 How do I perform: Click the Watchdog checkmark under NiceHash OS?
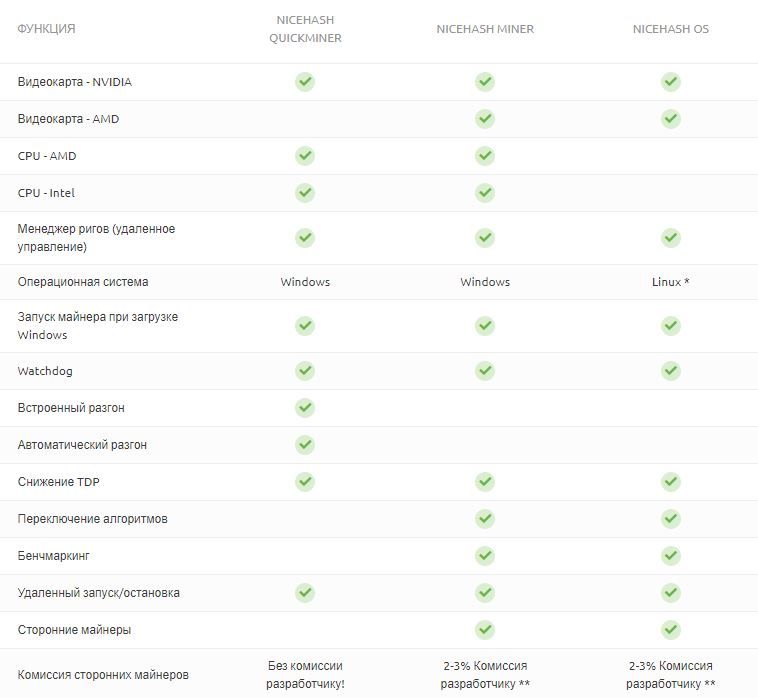[671, 371]
